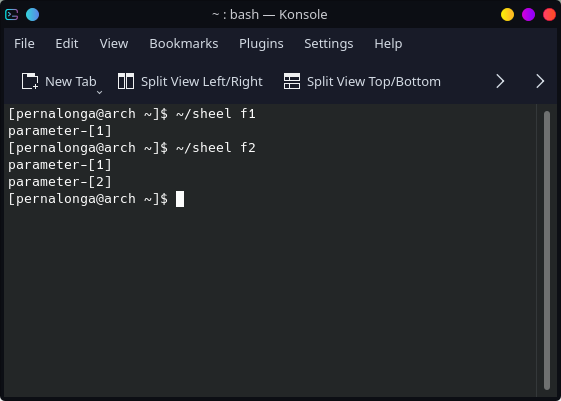Click the blue circle pin button in title bar
Screen dimensions: 561x401
pyautogui.click(x=32, y=15)
